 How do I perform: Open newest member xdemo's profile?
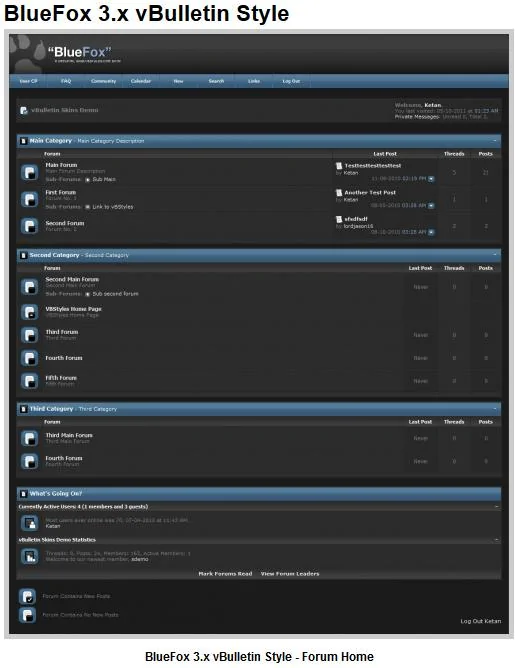click(140, 559)
